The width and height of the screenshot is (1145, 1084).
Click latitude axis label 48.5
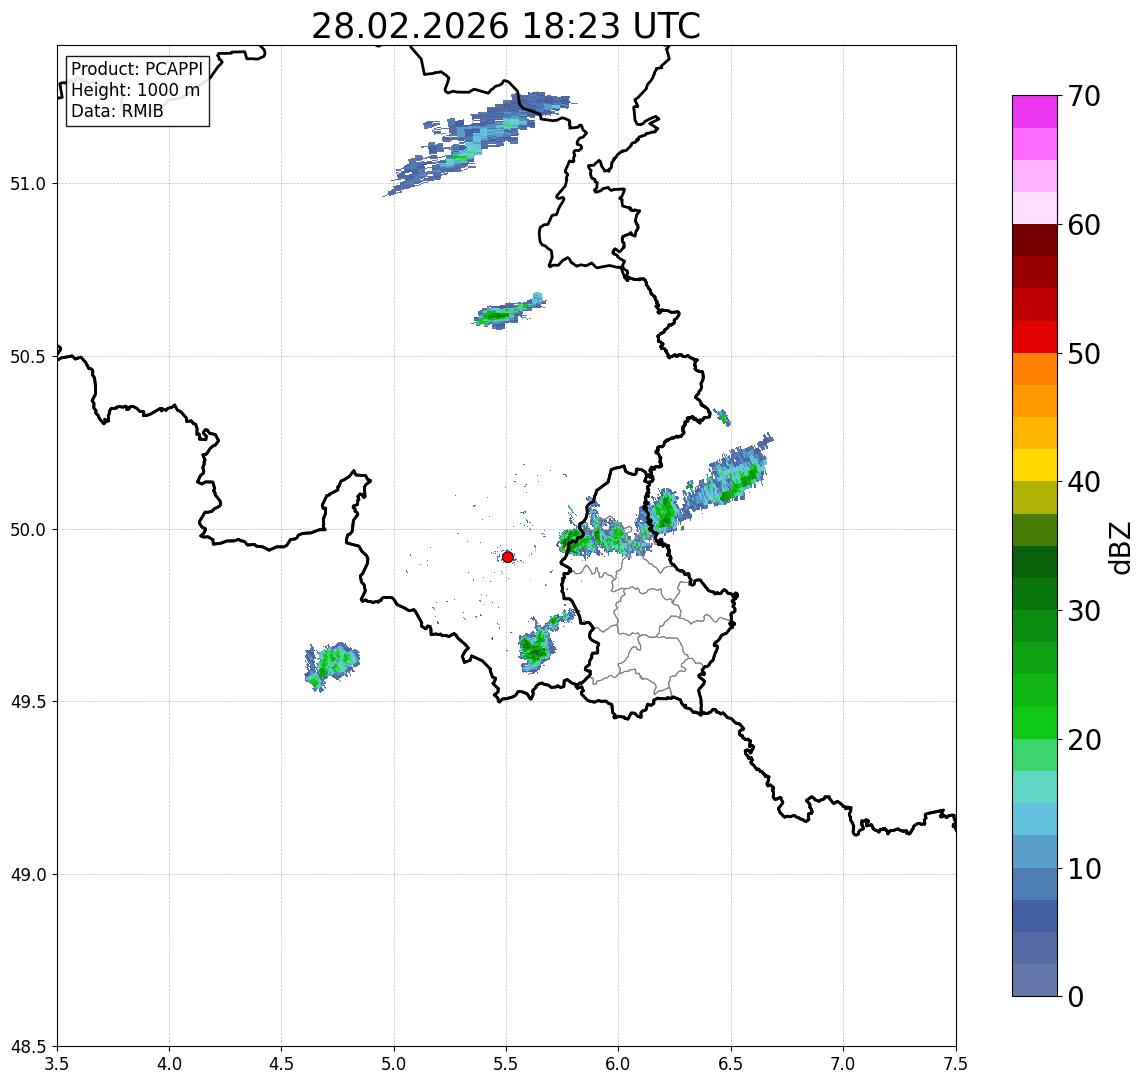tap(28, 1047)
